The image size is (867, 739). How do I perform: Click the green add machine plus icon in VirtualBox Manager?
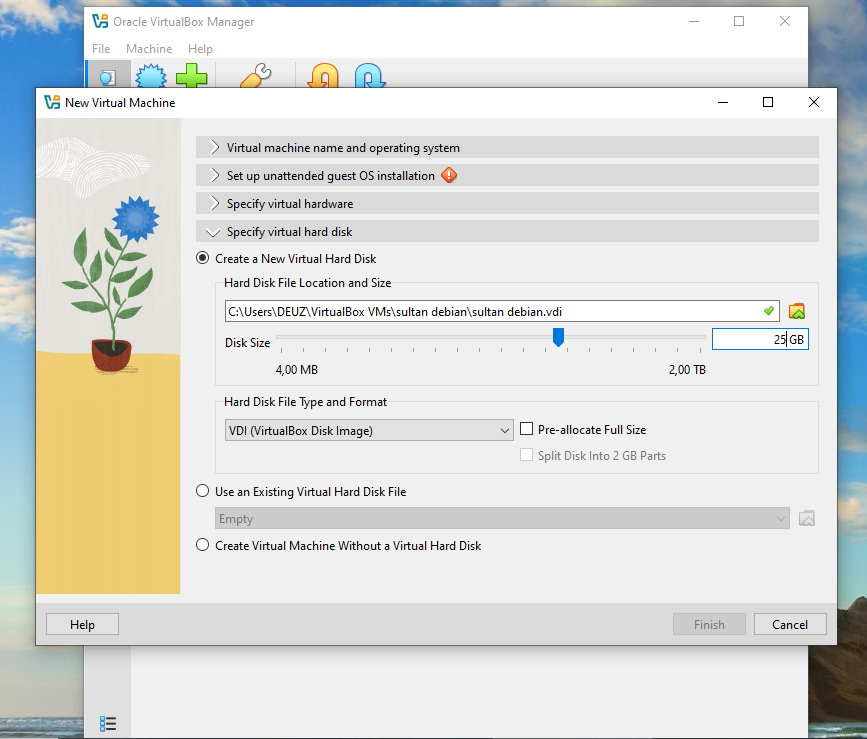click(191, 76)
